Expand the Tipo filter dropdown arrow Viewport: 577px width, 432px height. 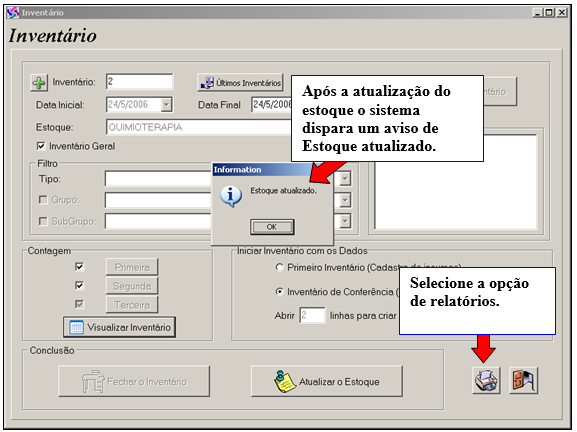tap(345, 179)
